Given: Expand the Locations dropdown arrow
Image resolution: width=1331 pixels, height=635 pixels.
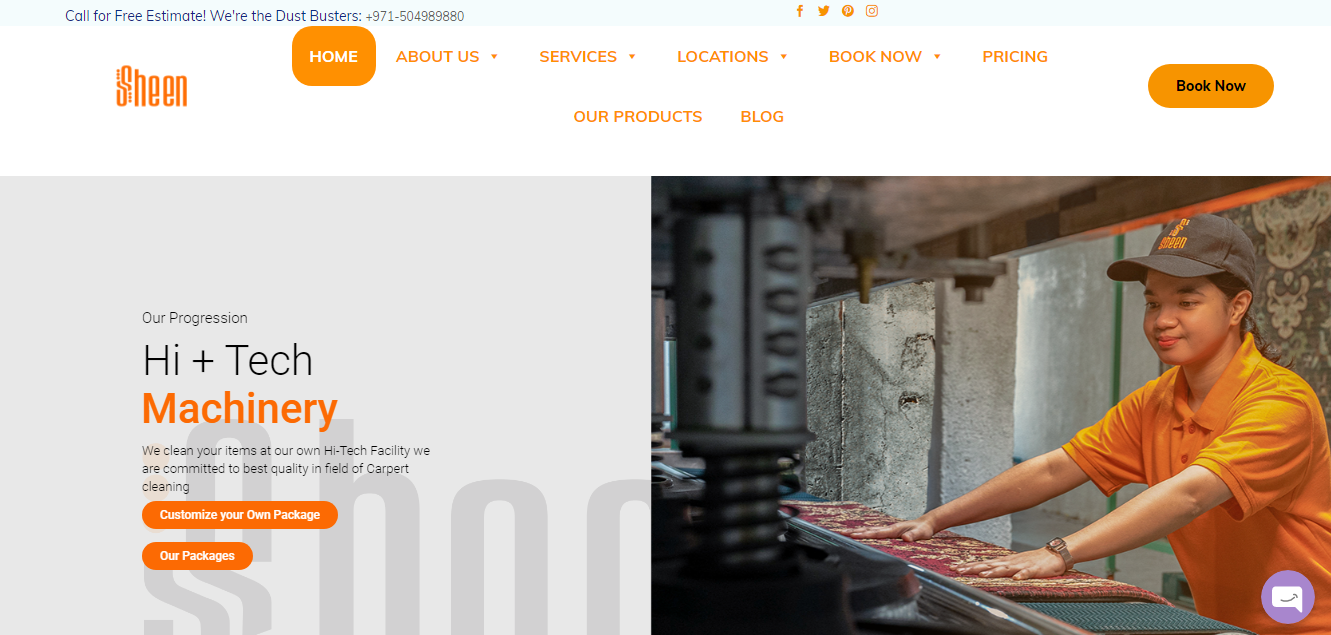Looking at the screenshot, I should point(784,57).
